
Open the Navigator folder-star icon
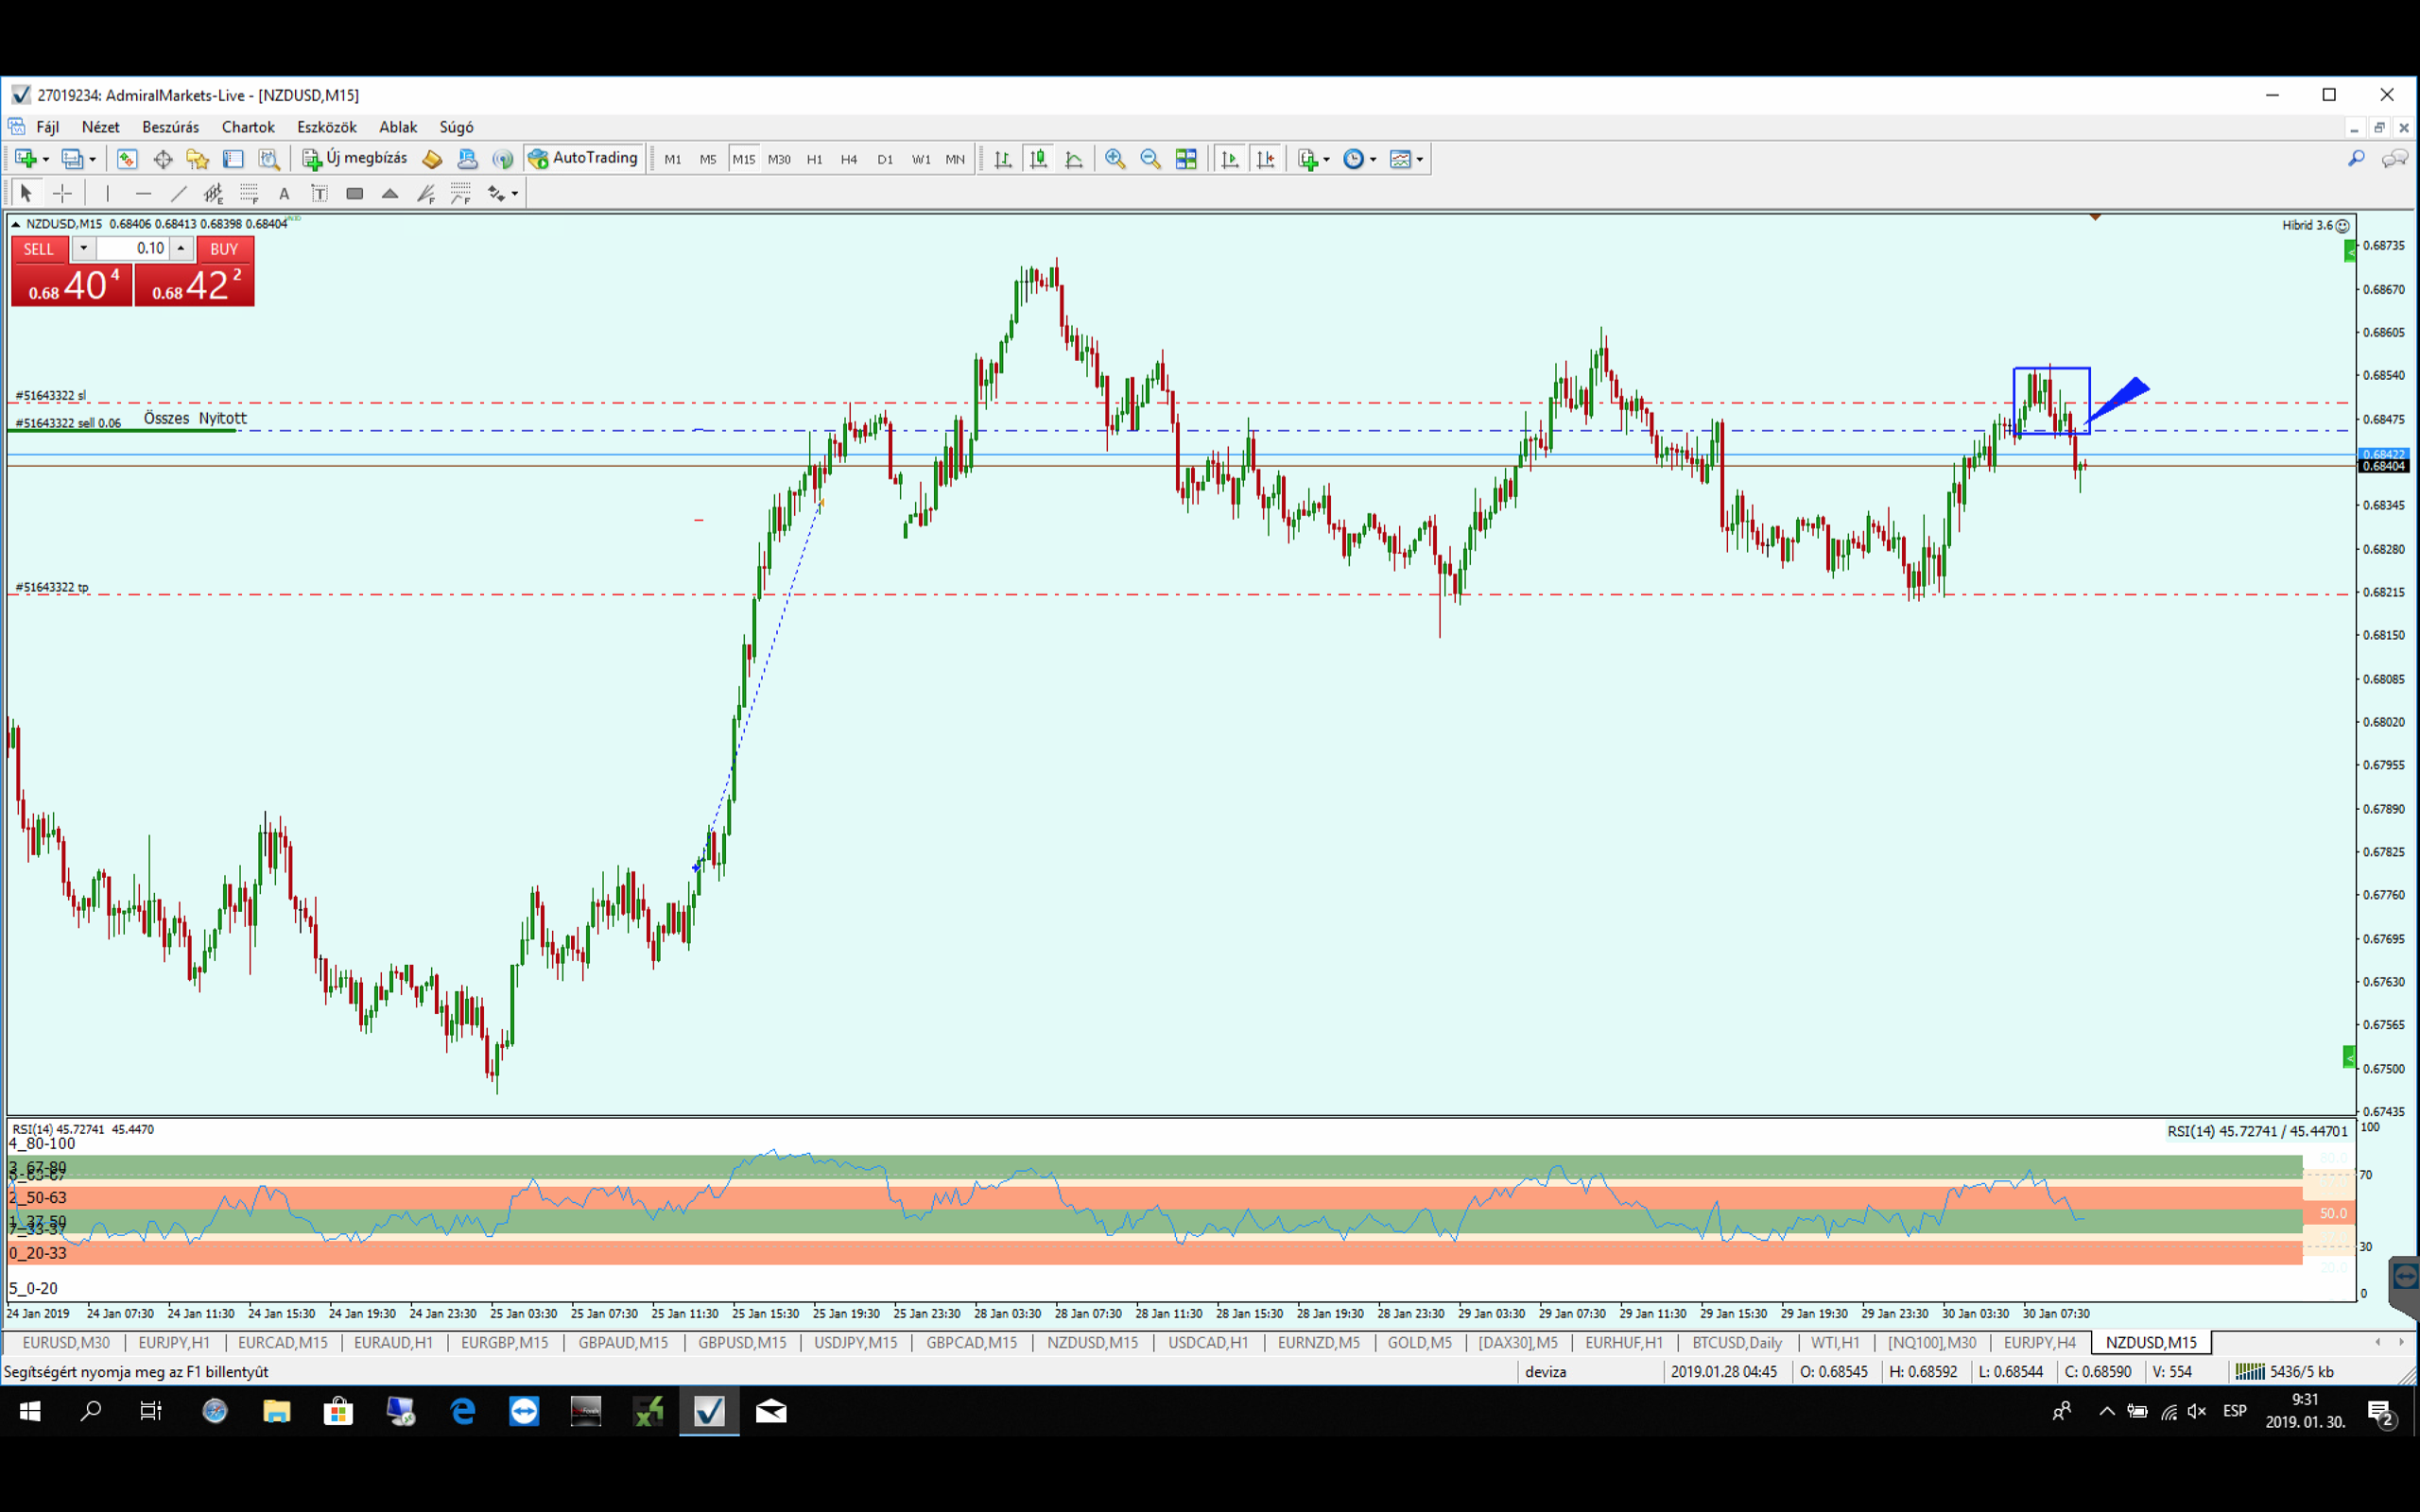click(x=198, y=159)
